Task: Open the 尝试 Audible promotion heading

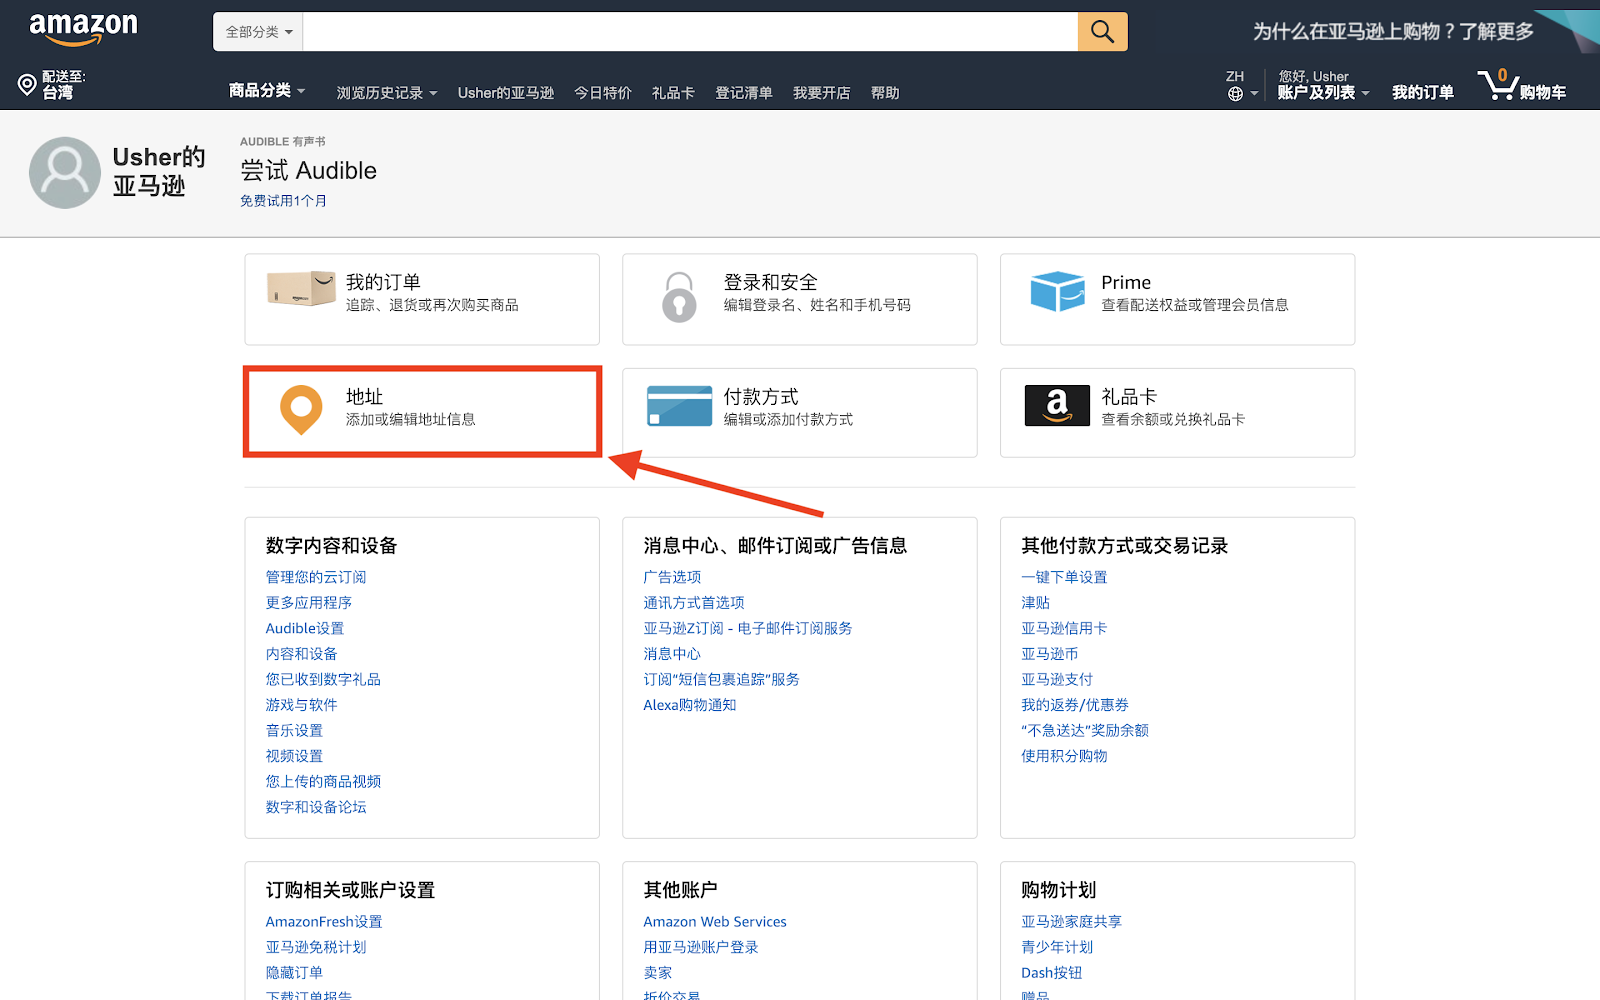Action: click(308, 170)
